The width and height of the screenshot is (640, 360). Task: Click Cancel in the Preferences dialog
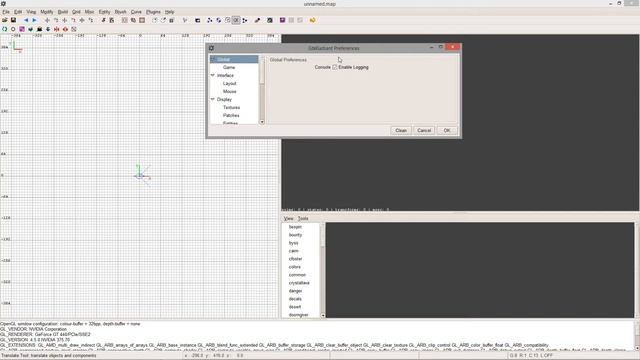[x=424, y=130]
